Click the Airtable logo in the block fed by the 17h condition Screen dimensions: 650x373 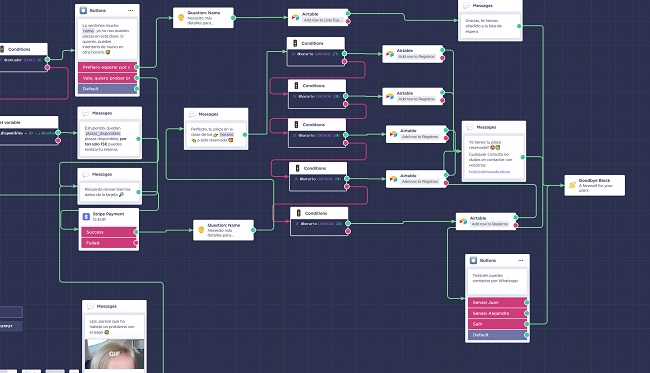point(390,53)
